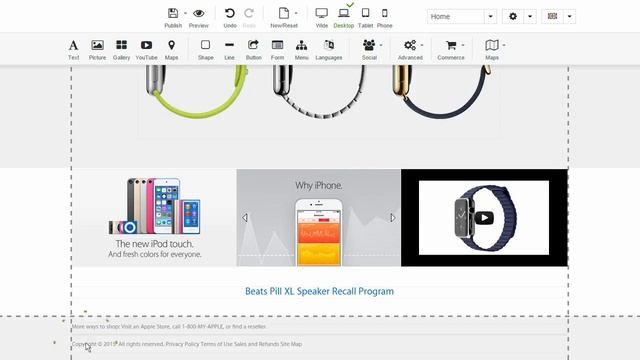Click the Site Map footer link
Viewport: 640px width, 360px height.
[291, 344]
